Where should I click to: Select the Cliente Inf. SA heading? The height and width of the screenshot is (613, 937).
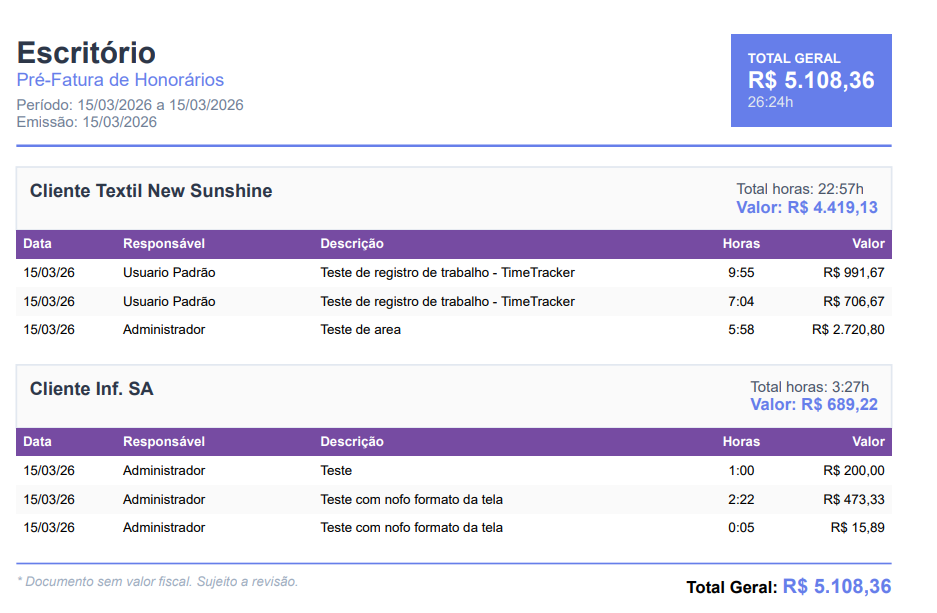click(x=92, y=389)
